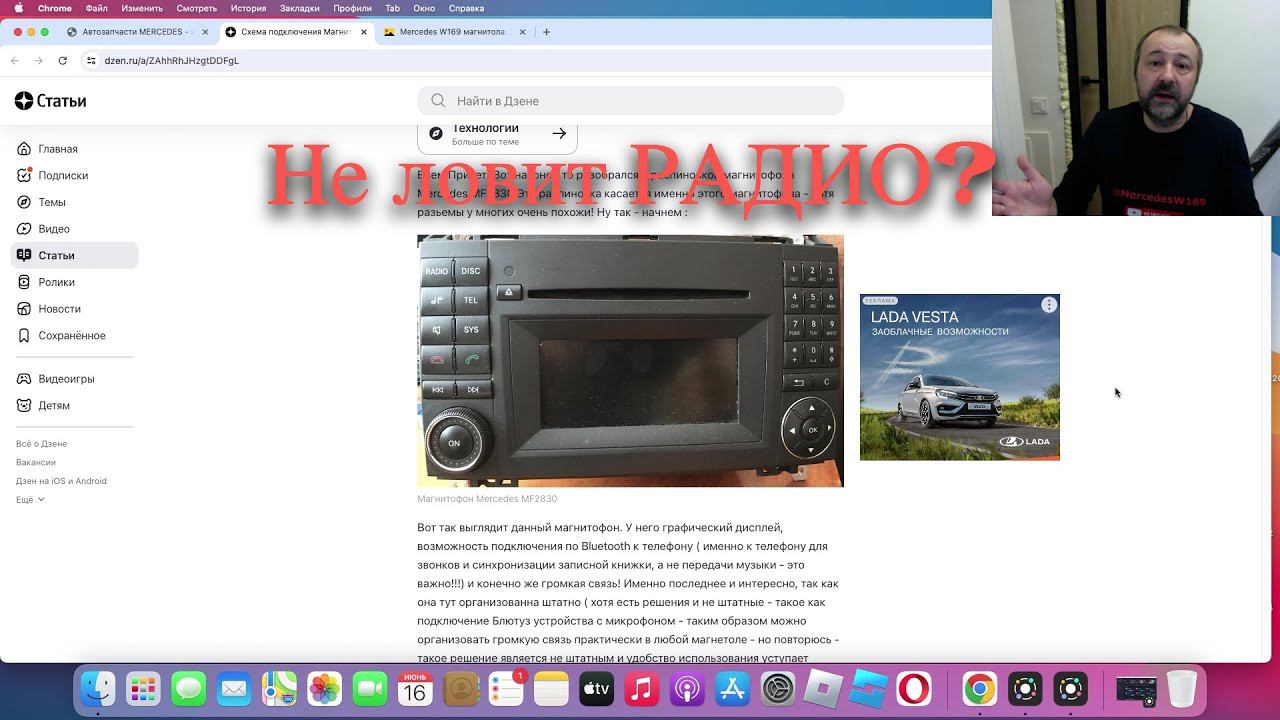Switch to Автозапчасти MERCEDES tab
Screen dimensions: 1280x720
coord(135,32)
